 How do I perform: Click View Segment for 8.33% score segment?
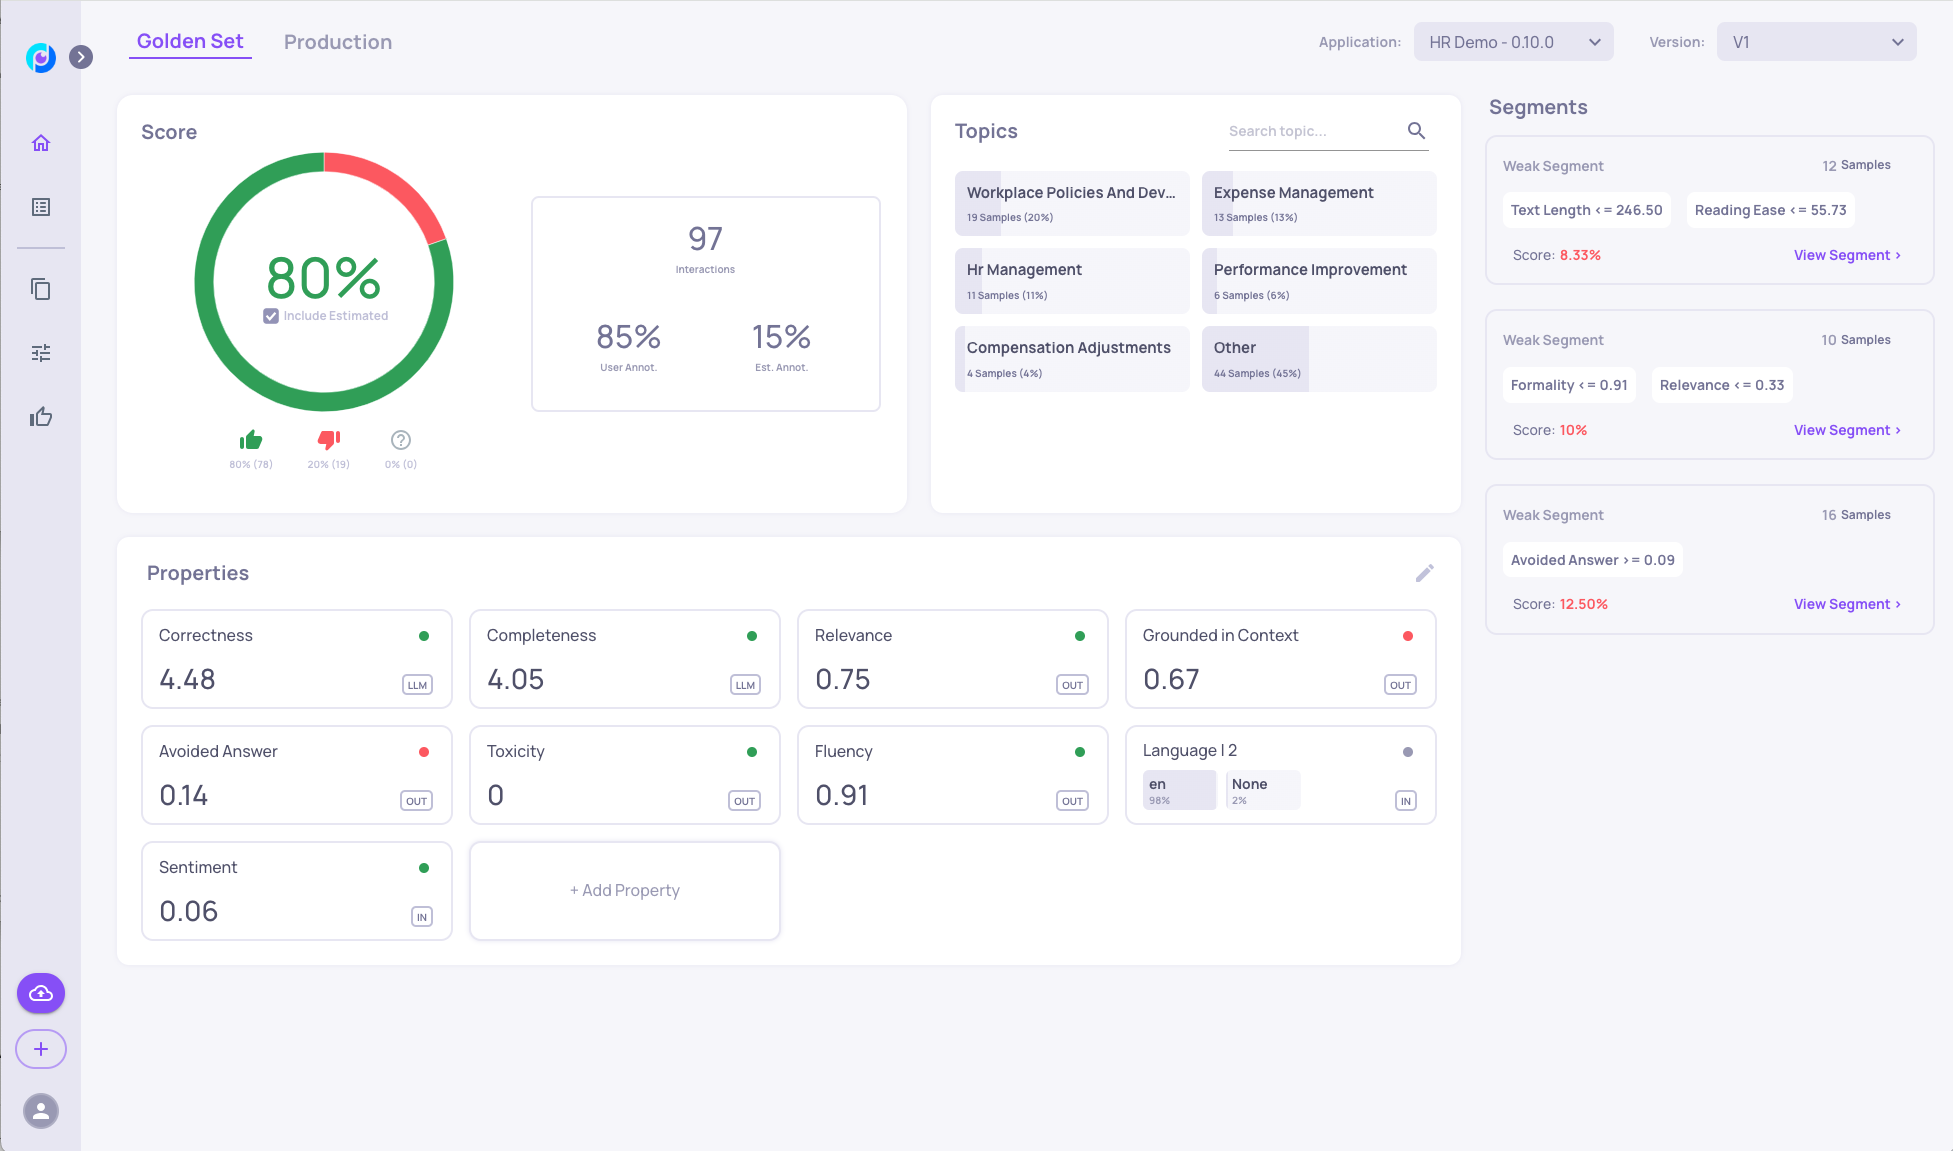(1846, 255)
